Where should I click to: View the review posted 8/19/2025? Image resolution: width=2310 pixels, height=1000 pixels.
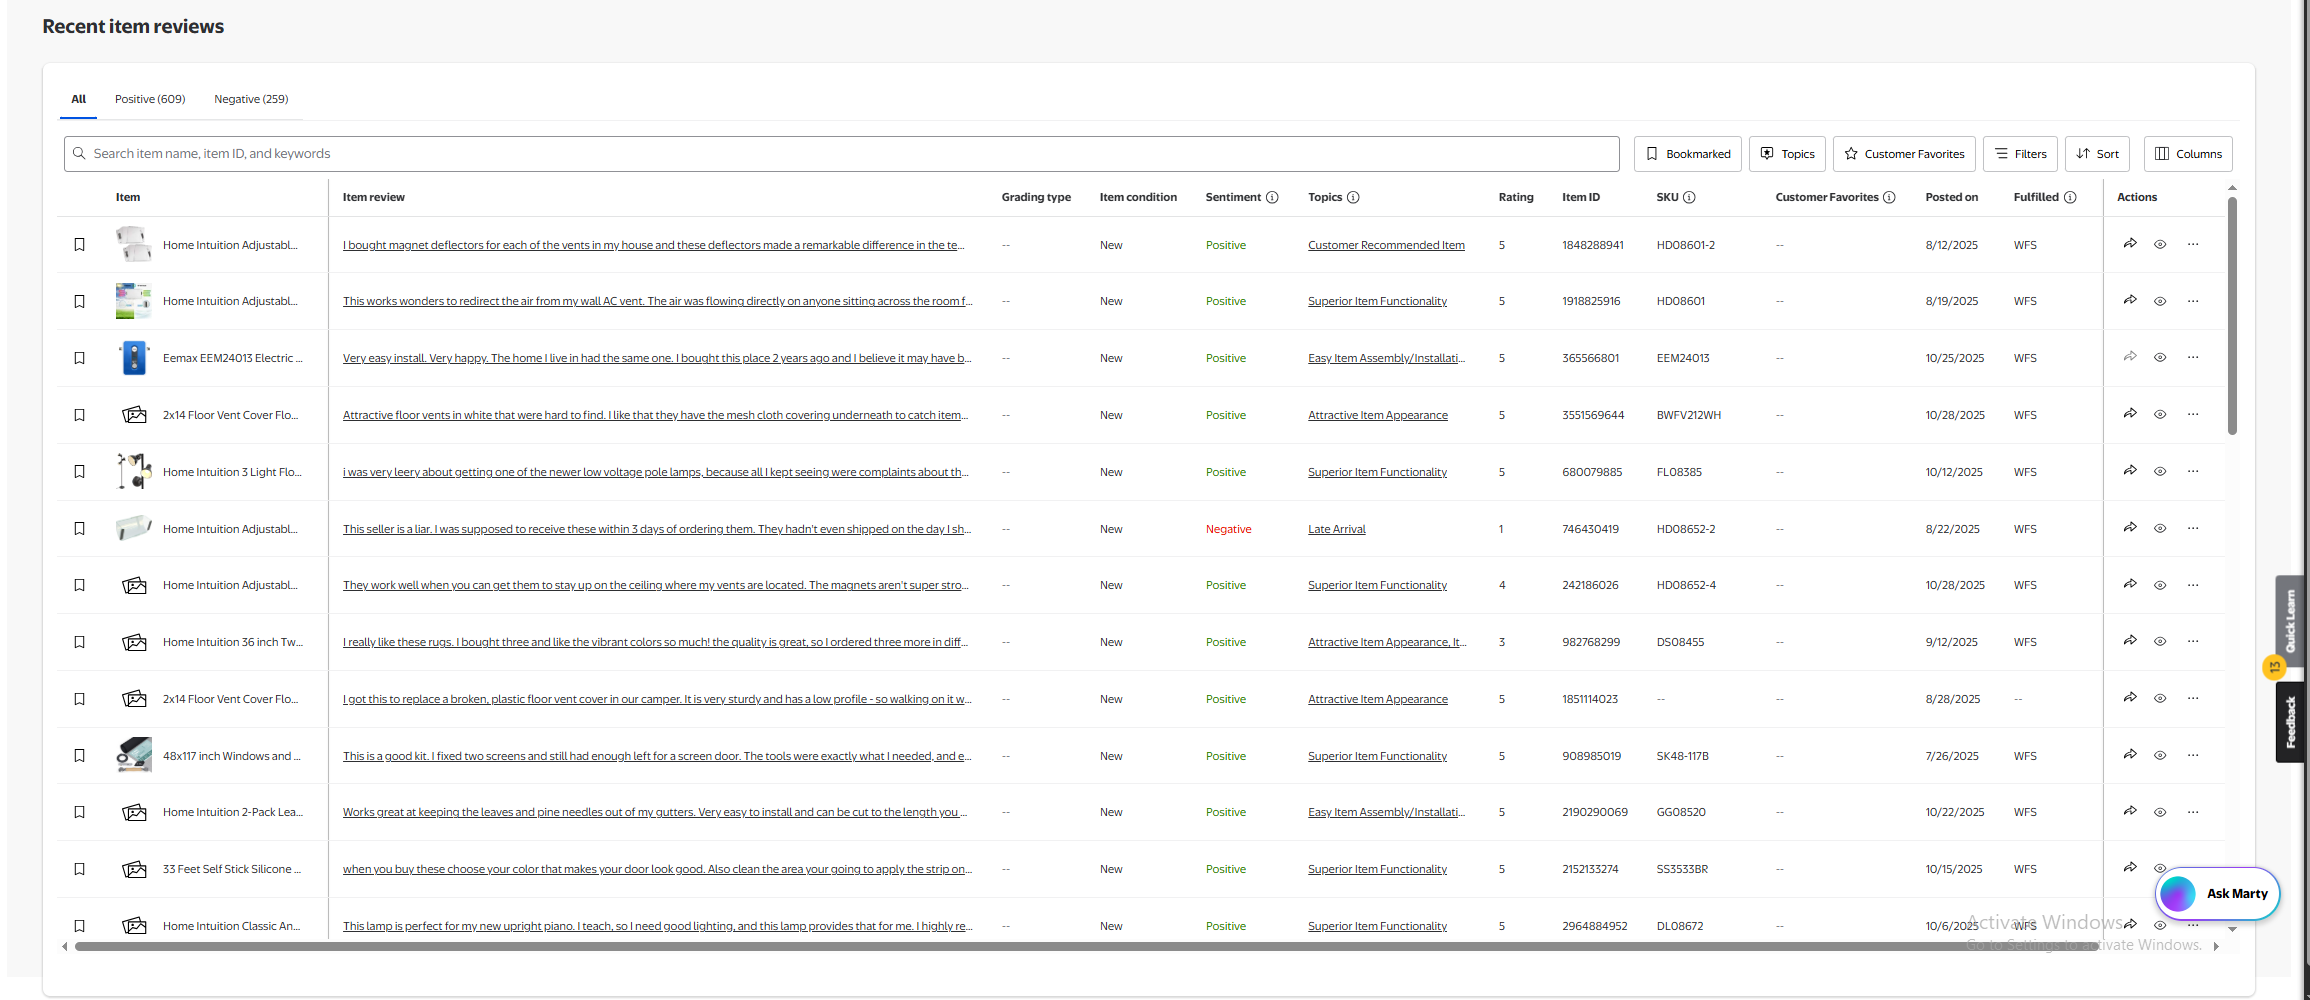(2160, 301)
